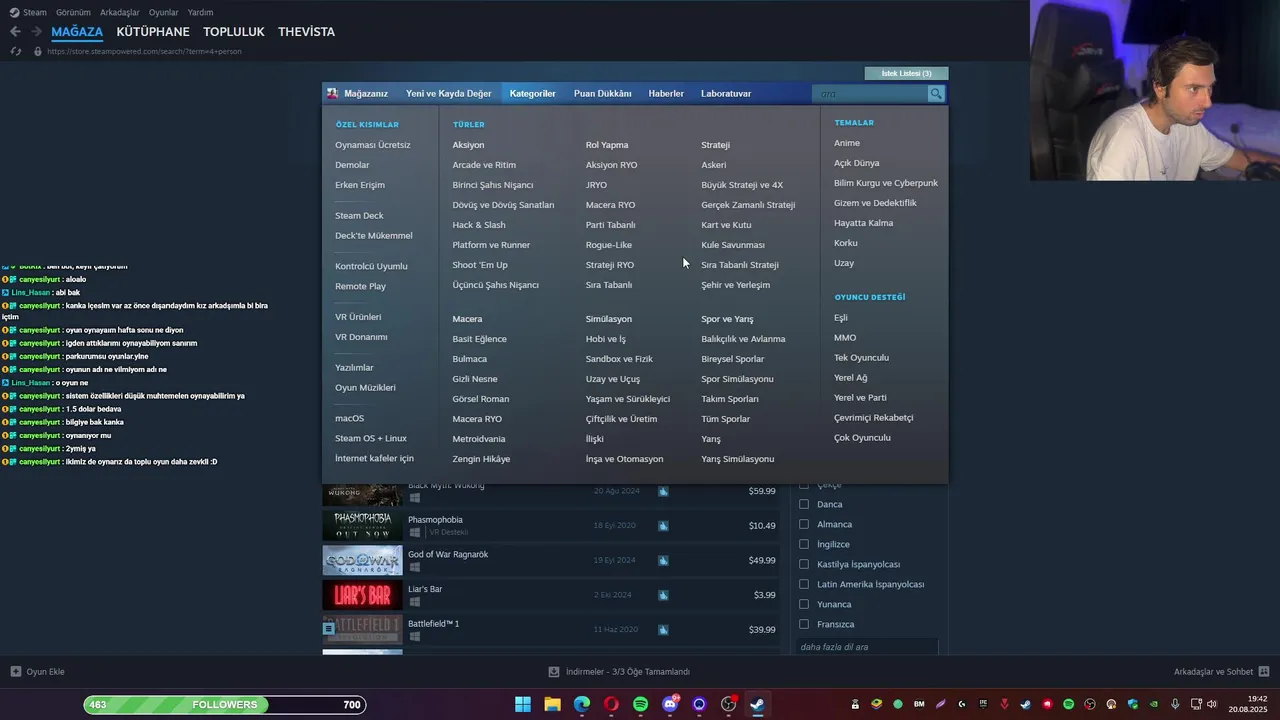The width and height of the screenshot is (1280, 720).
Task: Open the Yardım menu
Action: pyautogui.click(x=200, y=12)
